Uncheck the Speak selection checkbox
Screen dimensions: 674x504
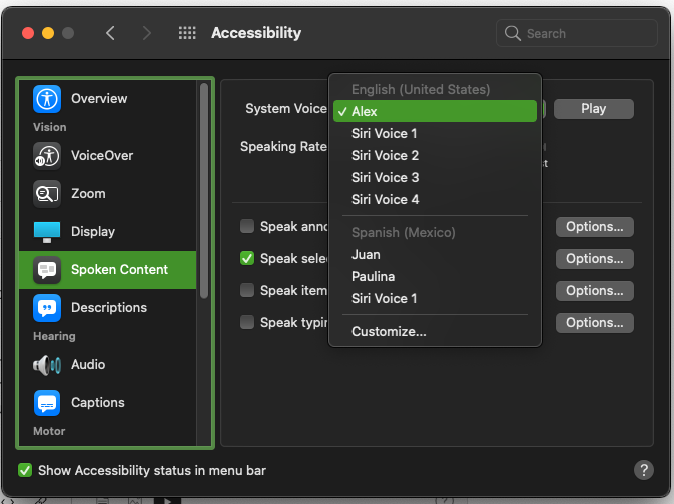[x=247, y=259]
